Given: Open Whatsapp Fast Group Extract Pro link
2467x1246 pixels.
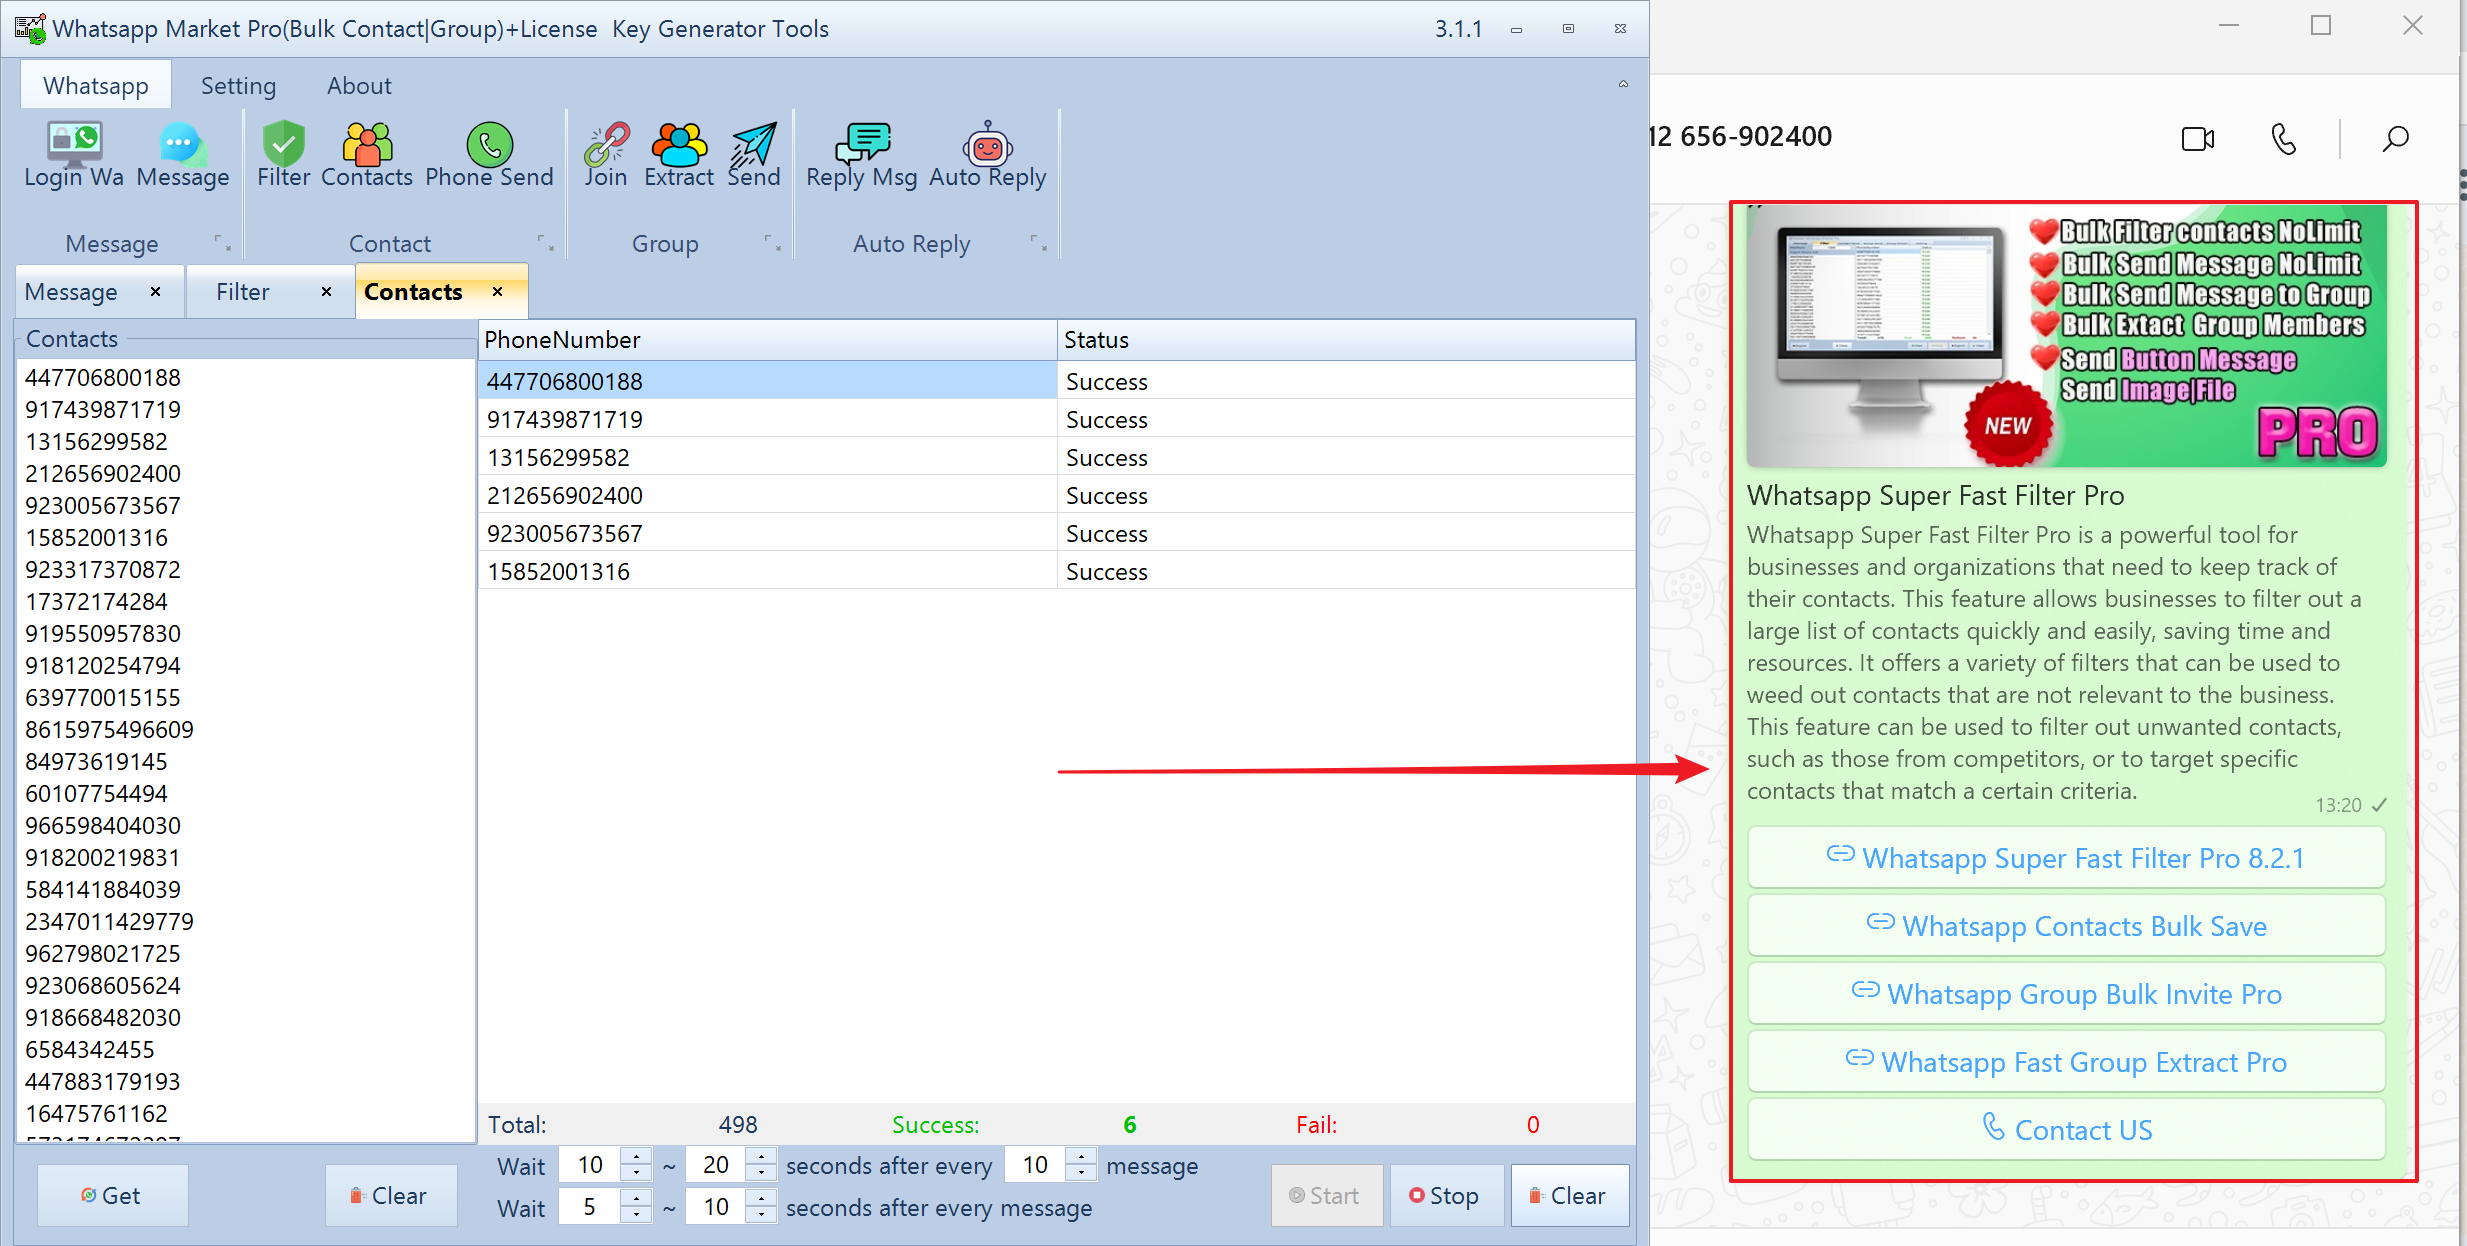Looking at the screenshot, I should coord(2066,1062).
